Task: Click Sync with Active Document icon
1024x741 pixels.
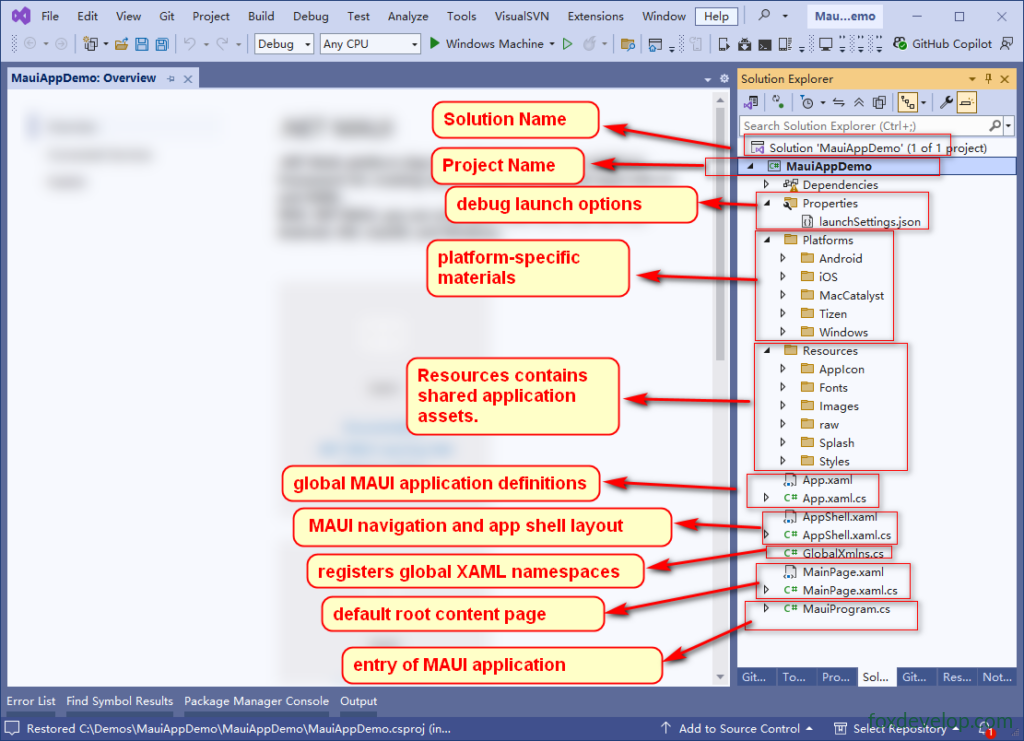Action: point(839,102)
